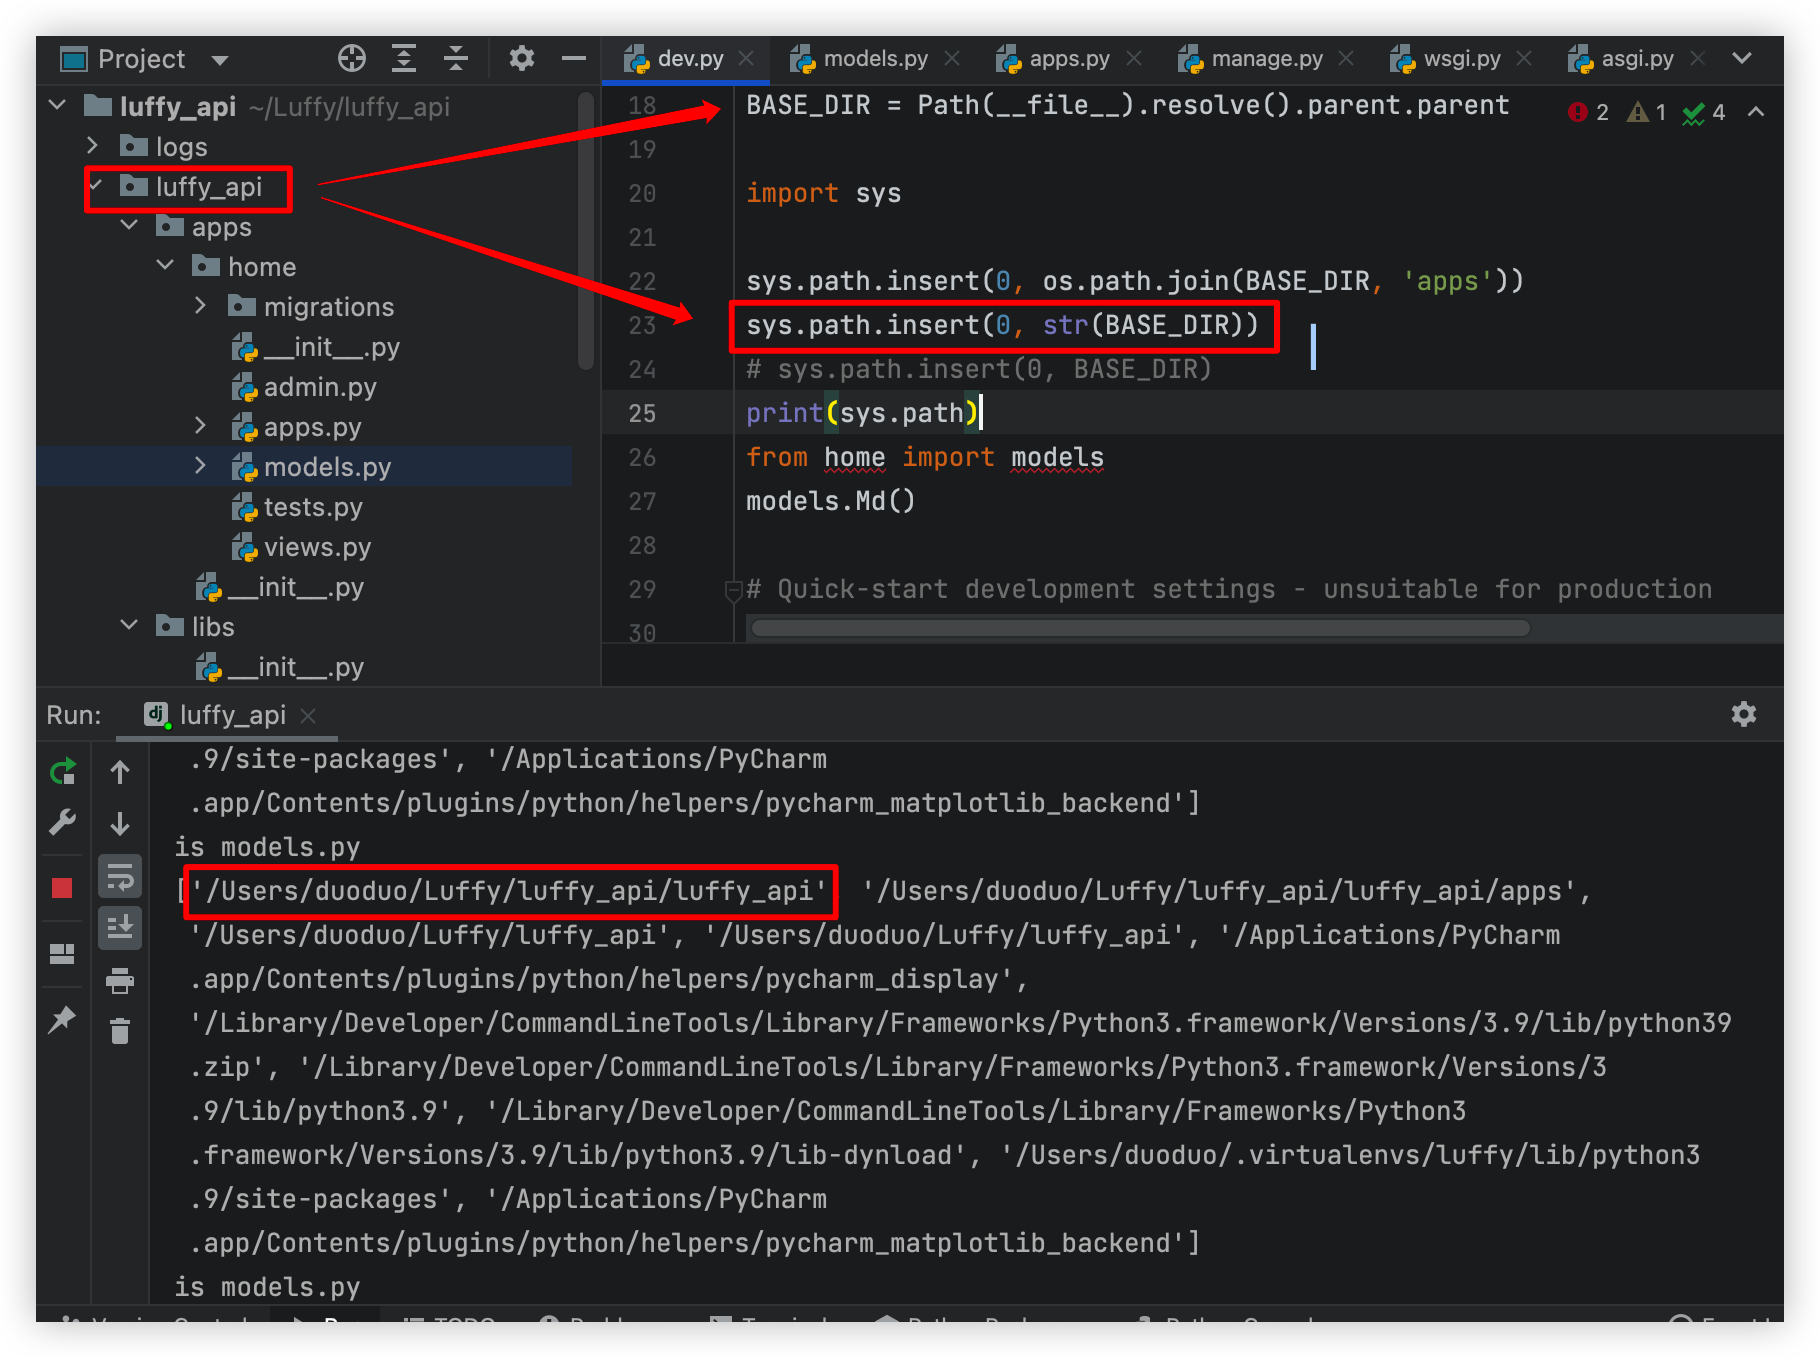The width and height of the screenshot is (1820, 1358).
Task: Close the luffy_api run tab
Action: (x=308, y=716)
